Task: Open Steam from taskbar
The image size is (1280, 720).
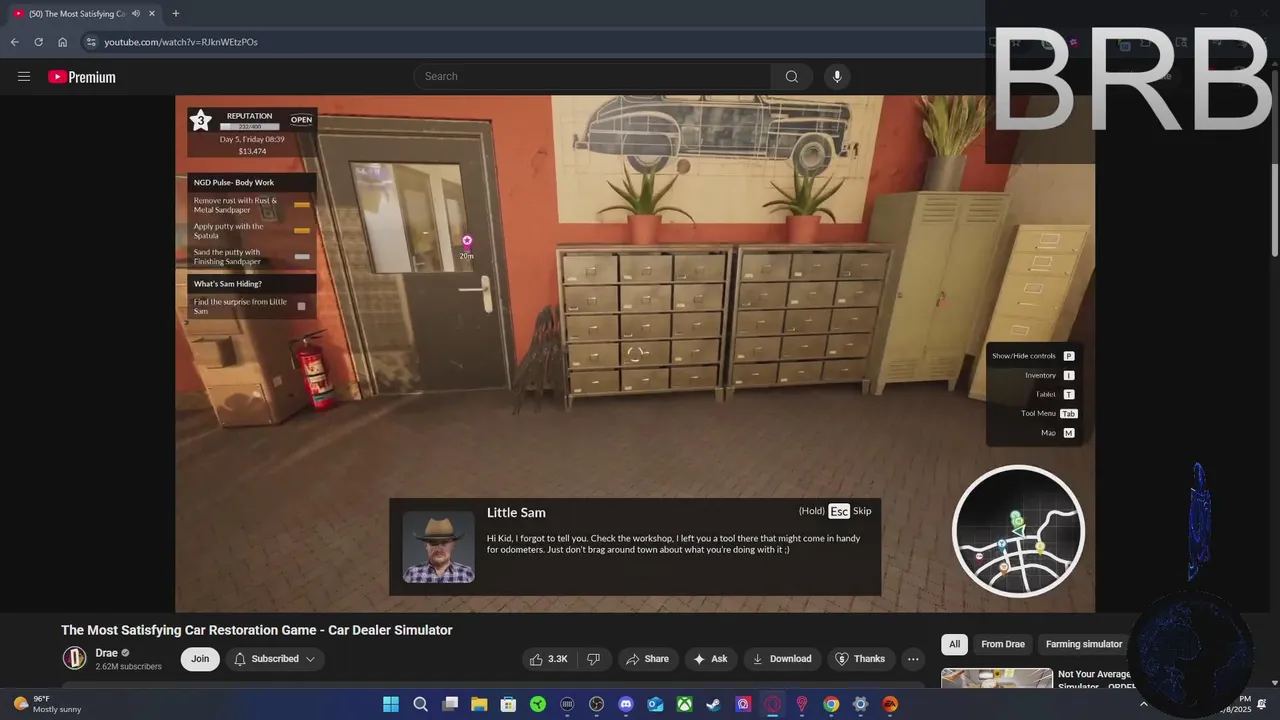Action: (x=713, y=704)
